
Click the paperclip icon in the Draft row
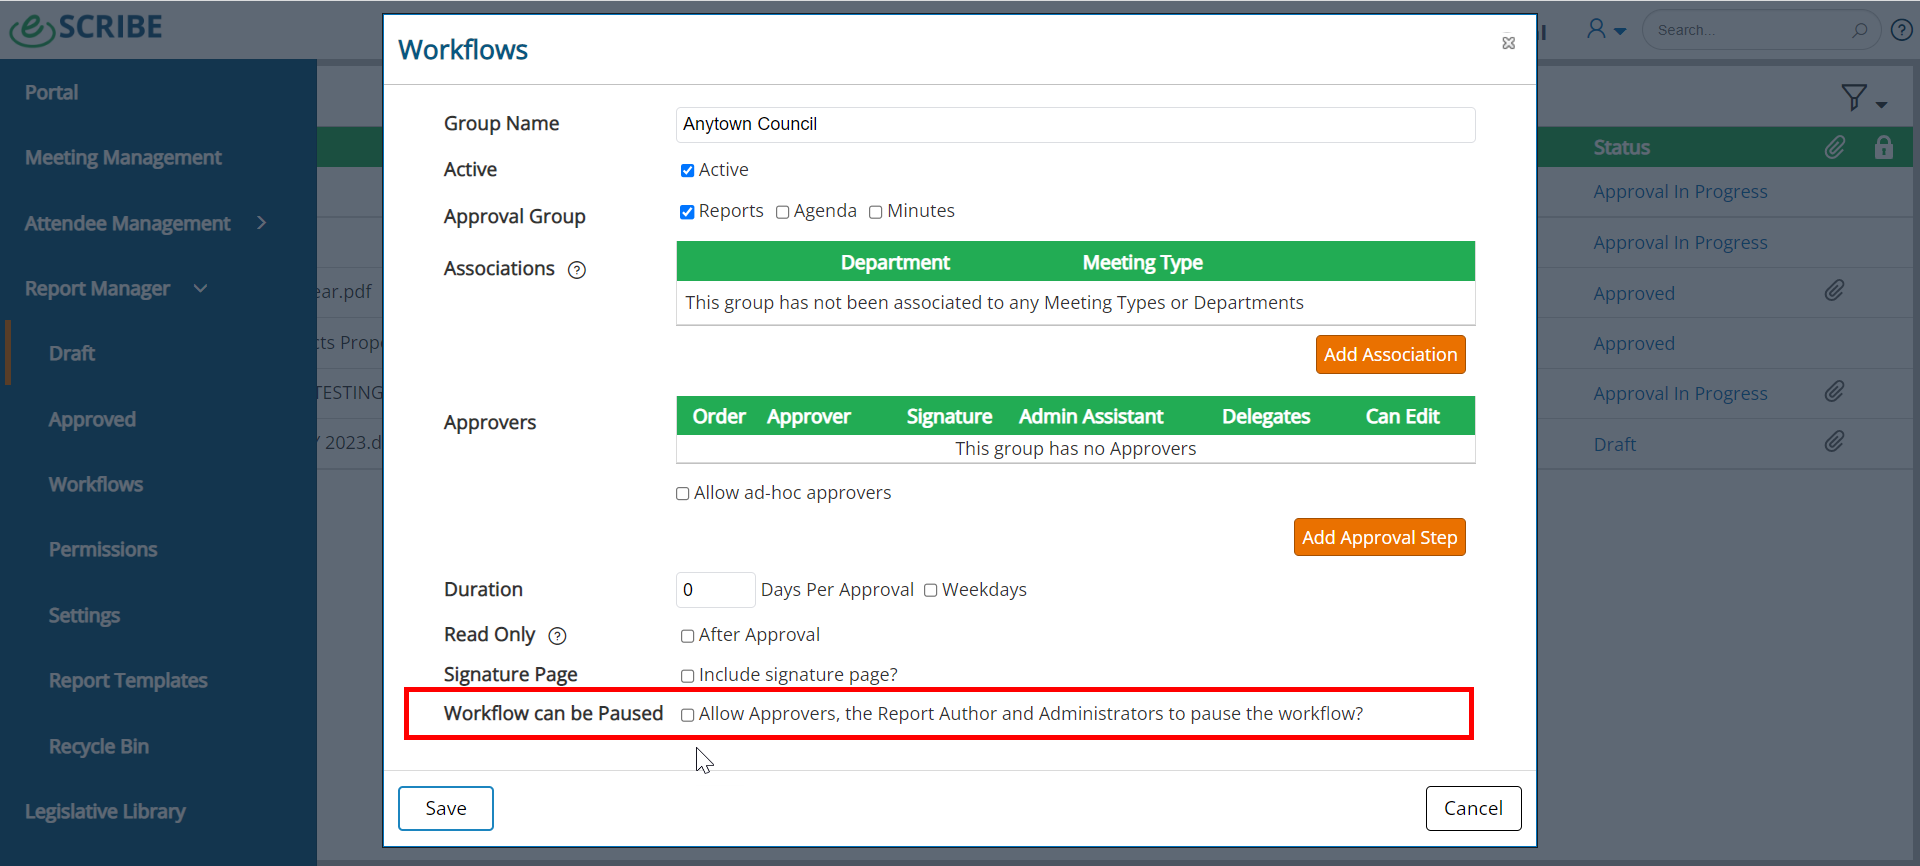point(1834,441)
